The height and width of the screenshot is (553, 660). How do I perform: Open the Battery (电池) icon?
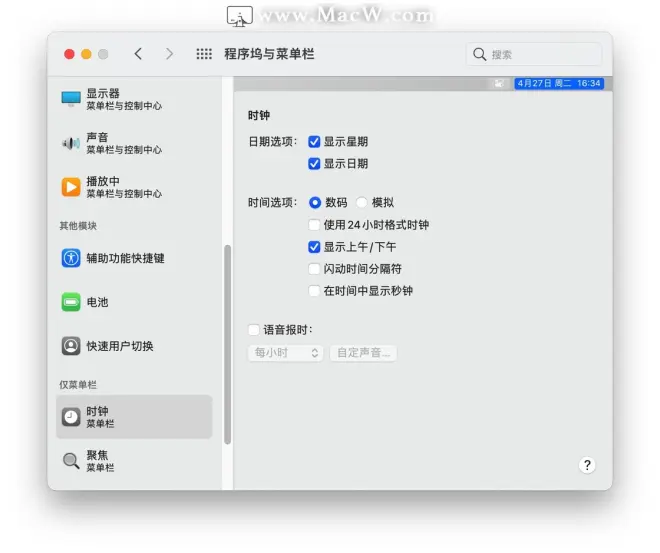click(71, 302)
